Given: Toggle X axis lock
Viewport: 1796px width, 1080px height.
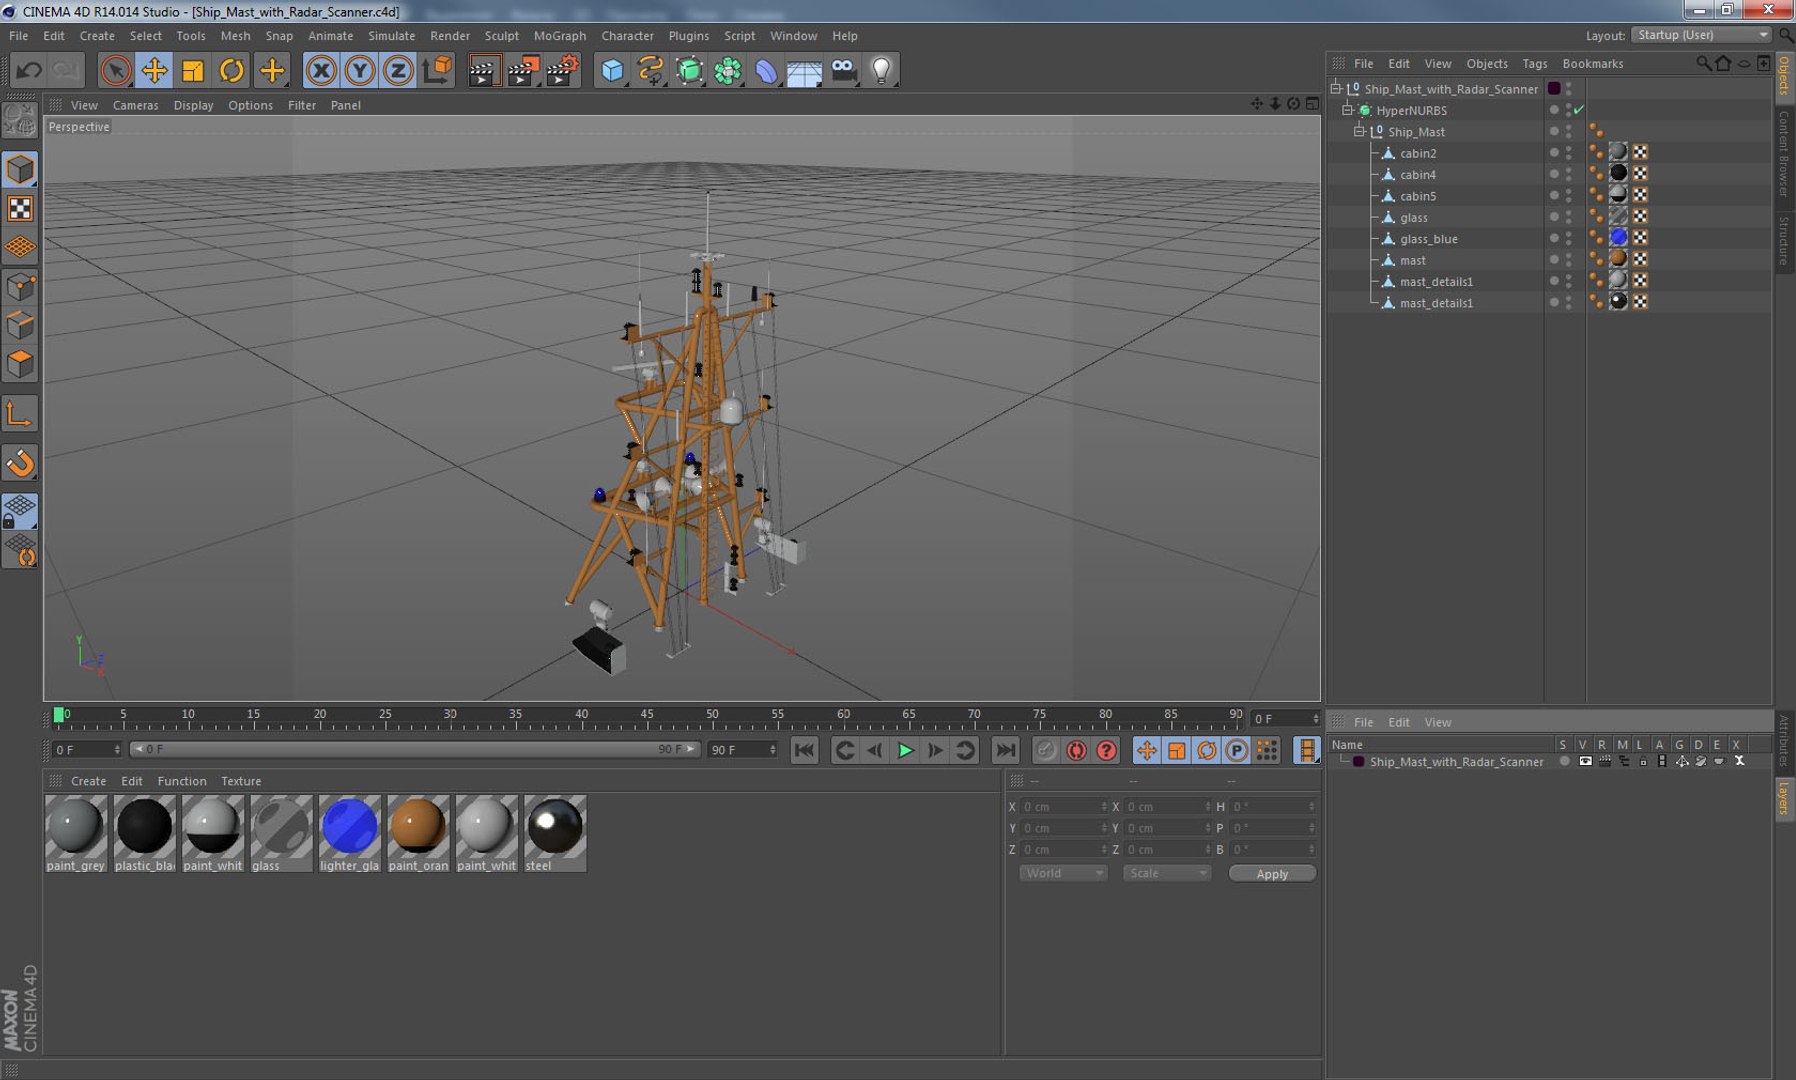Looking at the screenshot, I should [x=321, y=70].
